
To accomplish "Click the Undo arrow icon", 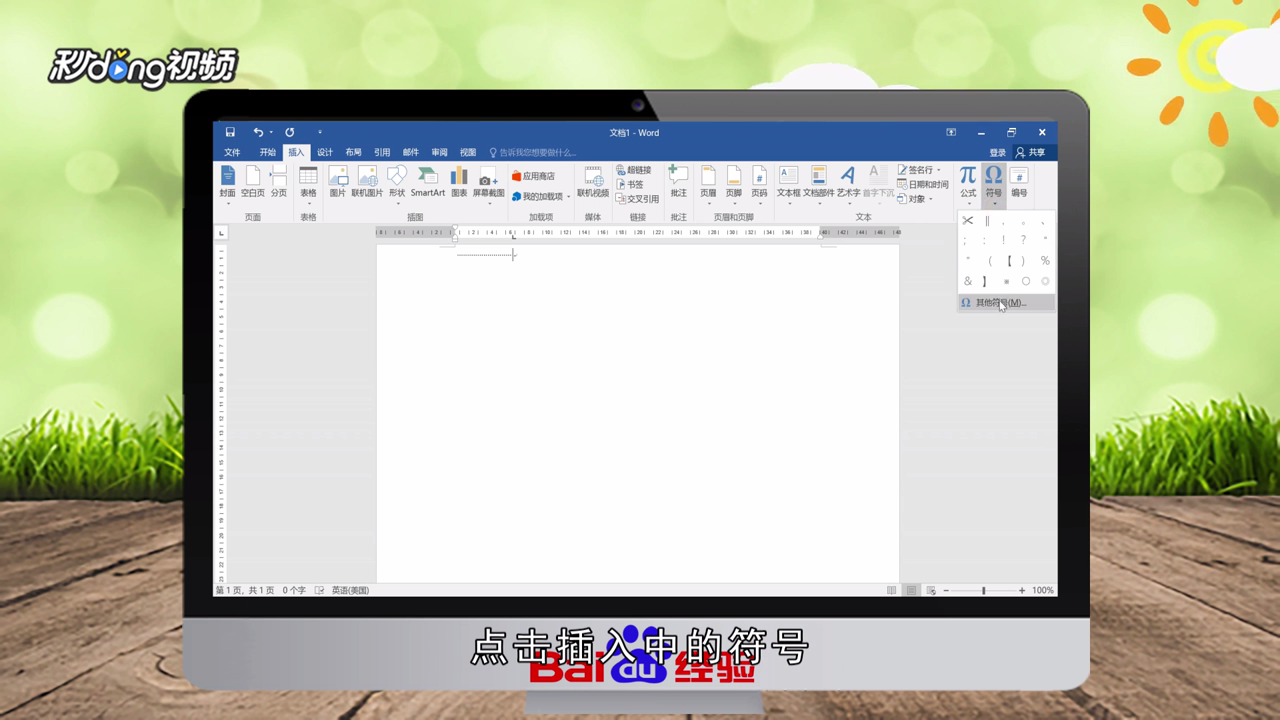I will pyautogui.click(x=258, y=132).
